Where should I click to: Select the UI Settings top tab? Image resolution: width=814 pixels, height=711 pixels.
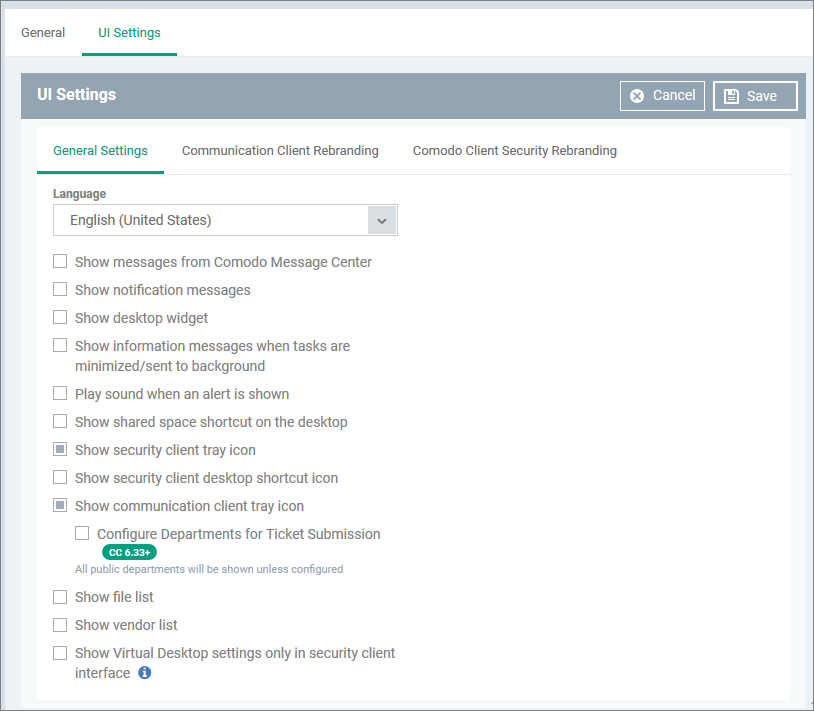coord(129,33)
